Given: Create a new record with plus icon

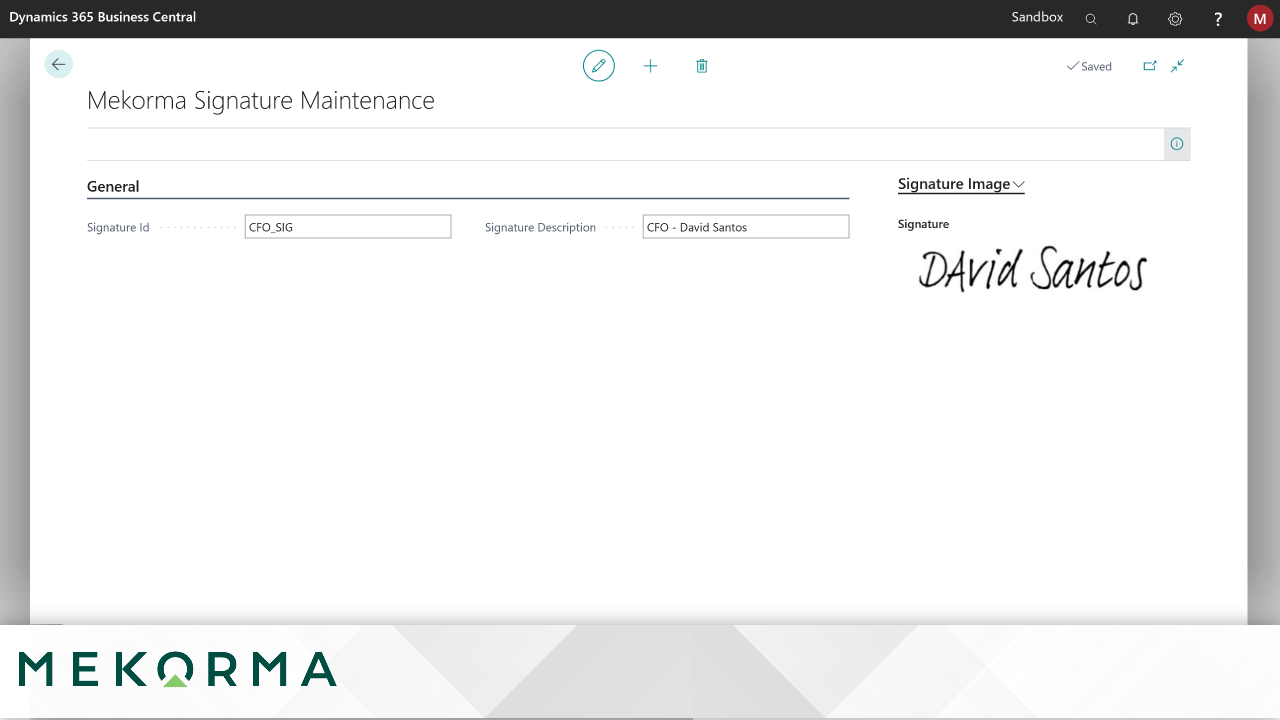Looking at the screenshot, I should click(x=651, y=66).
